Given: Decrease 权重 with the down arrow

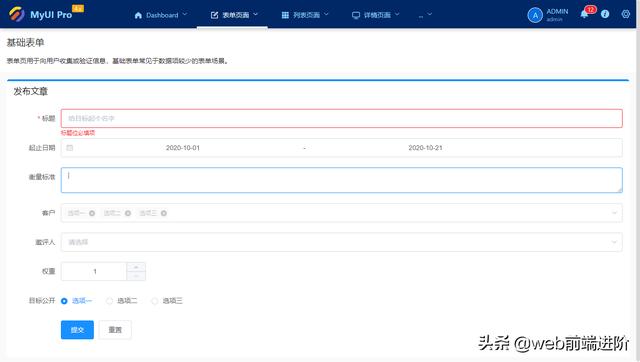Looking at the screenshot, I should pyautogui.click(x=136, y=276).
